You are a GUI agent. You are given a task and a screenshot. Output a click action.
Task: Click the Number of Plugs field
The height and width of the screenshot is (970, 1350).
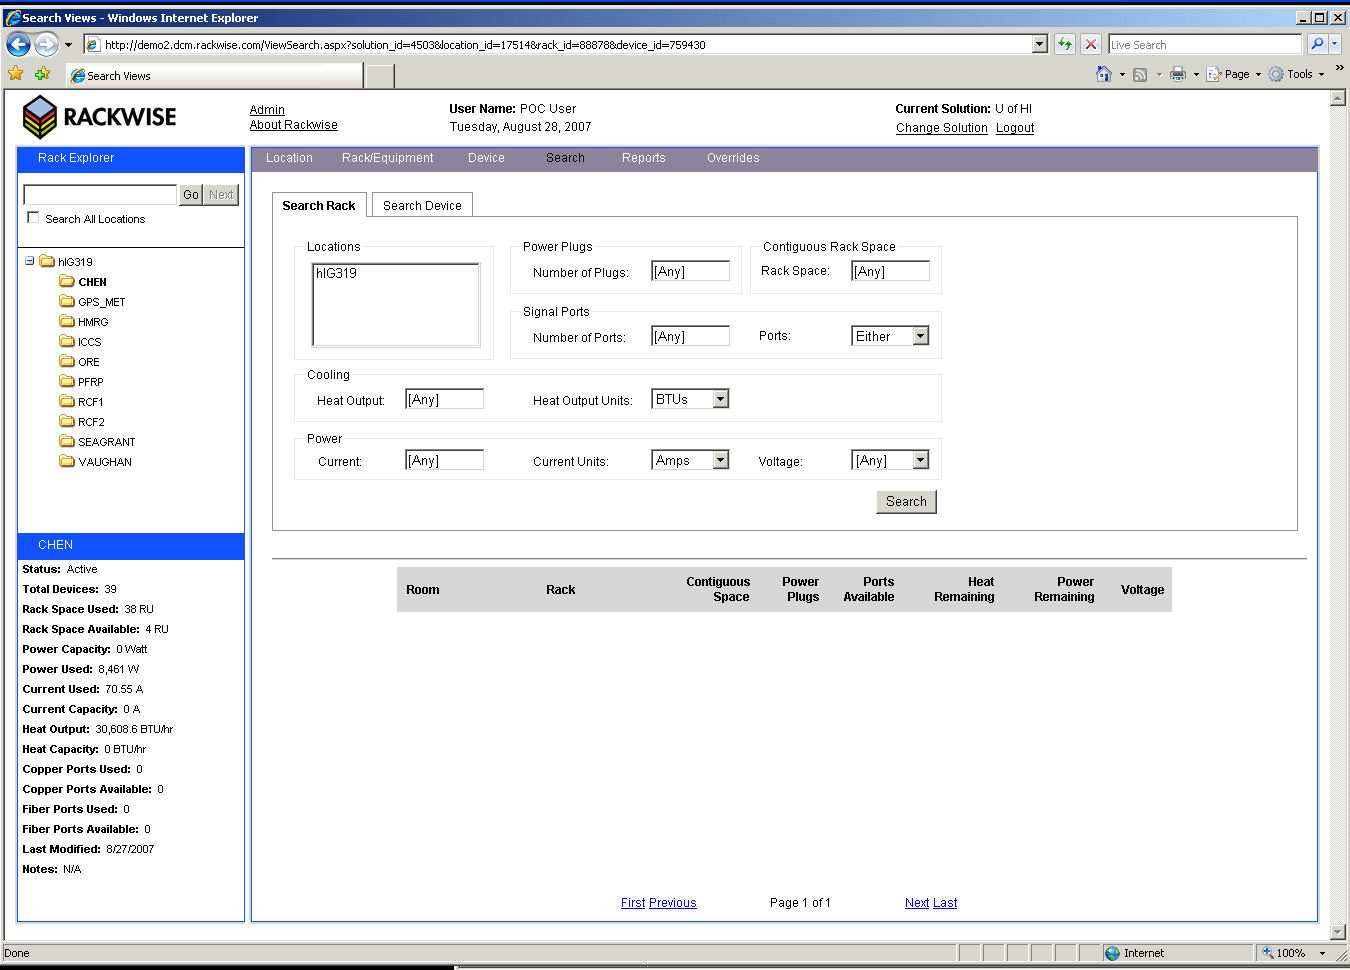click(x=690, y=271)
